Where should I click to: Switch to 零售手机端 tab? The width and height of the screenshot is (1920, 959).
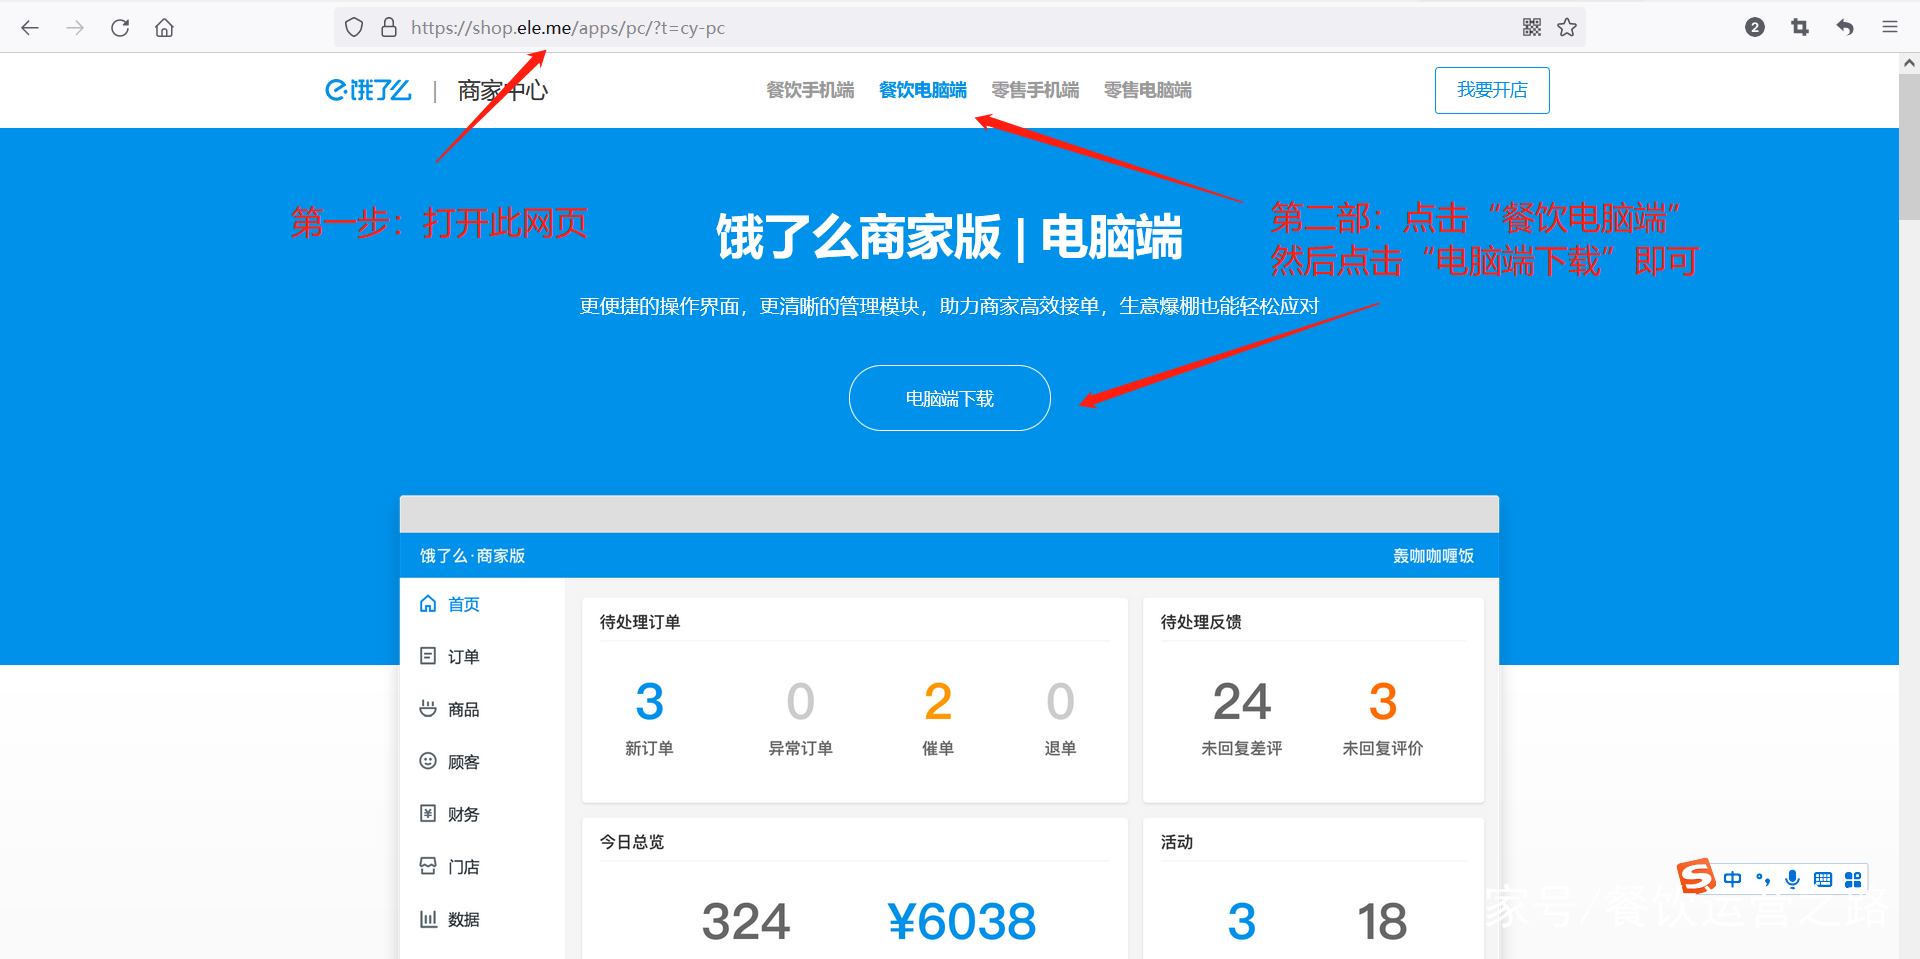(x=1035, y=90)
